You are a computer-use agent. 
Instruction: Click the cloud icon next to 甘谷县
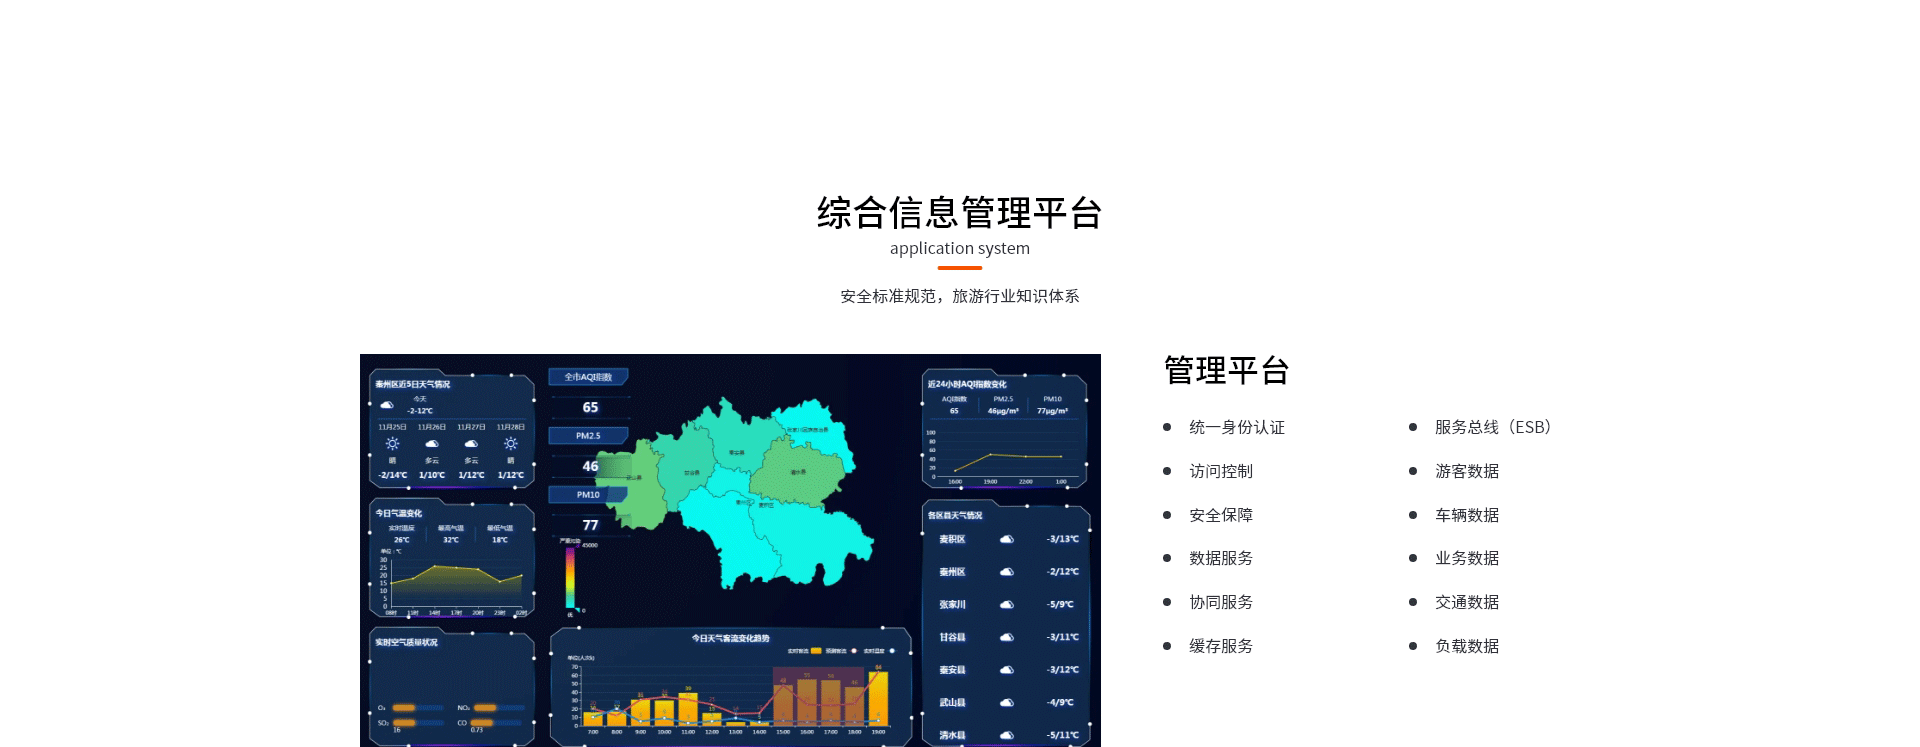[1007, 637]
